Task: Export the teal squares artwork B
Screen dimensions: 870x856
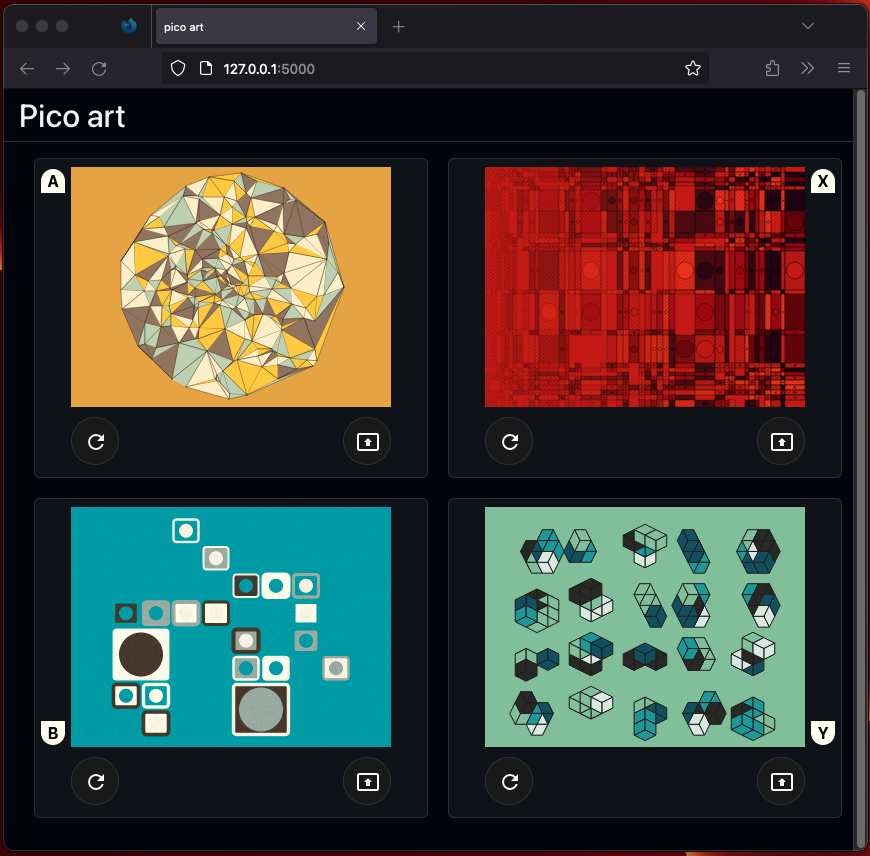Action: pyautogui.click(x=367, y=781)
